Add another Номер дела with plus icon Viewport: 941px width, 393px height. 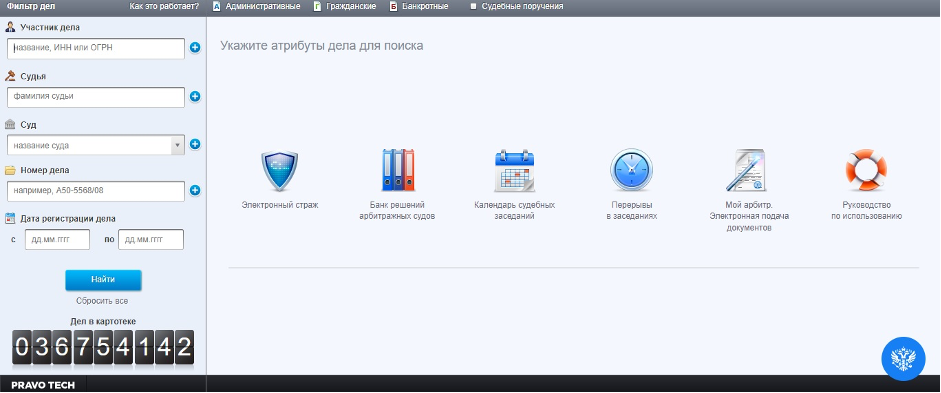(x=195, y=190)
